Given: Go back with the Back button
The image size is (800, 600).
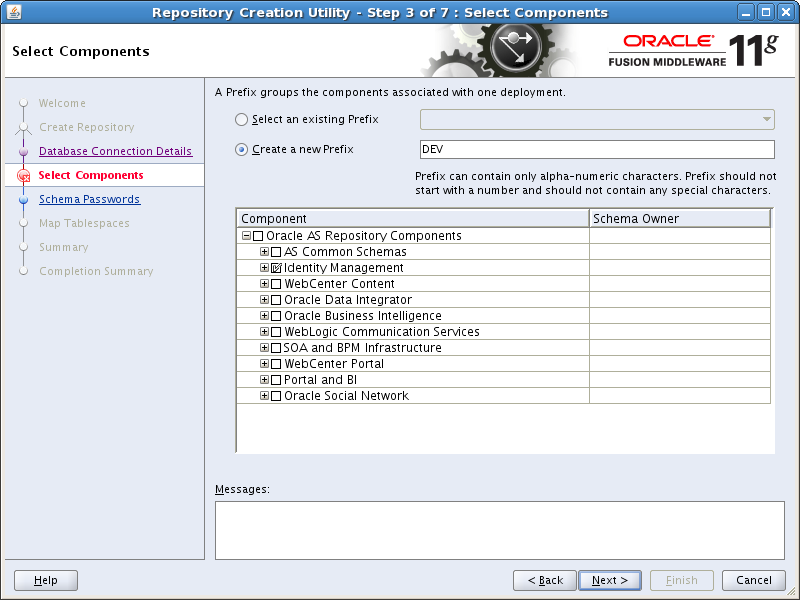Looking at the screenshot, I should point(544,580).
